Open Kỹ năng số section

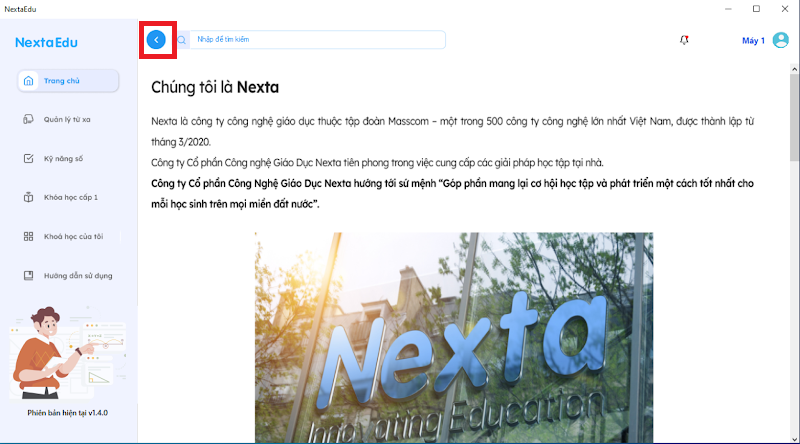pos(63,159)
